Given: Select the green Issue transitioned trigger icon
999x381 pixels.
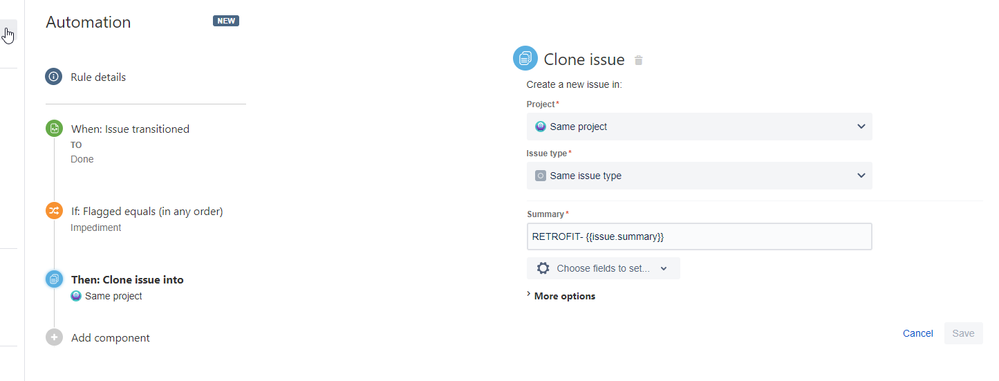Looking at the screenshot, I should [54, 128].
